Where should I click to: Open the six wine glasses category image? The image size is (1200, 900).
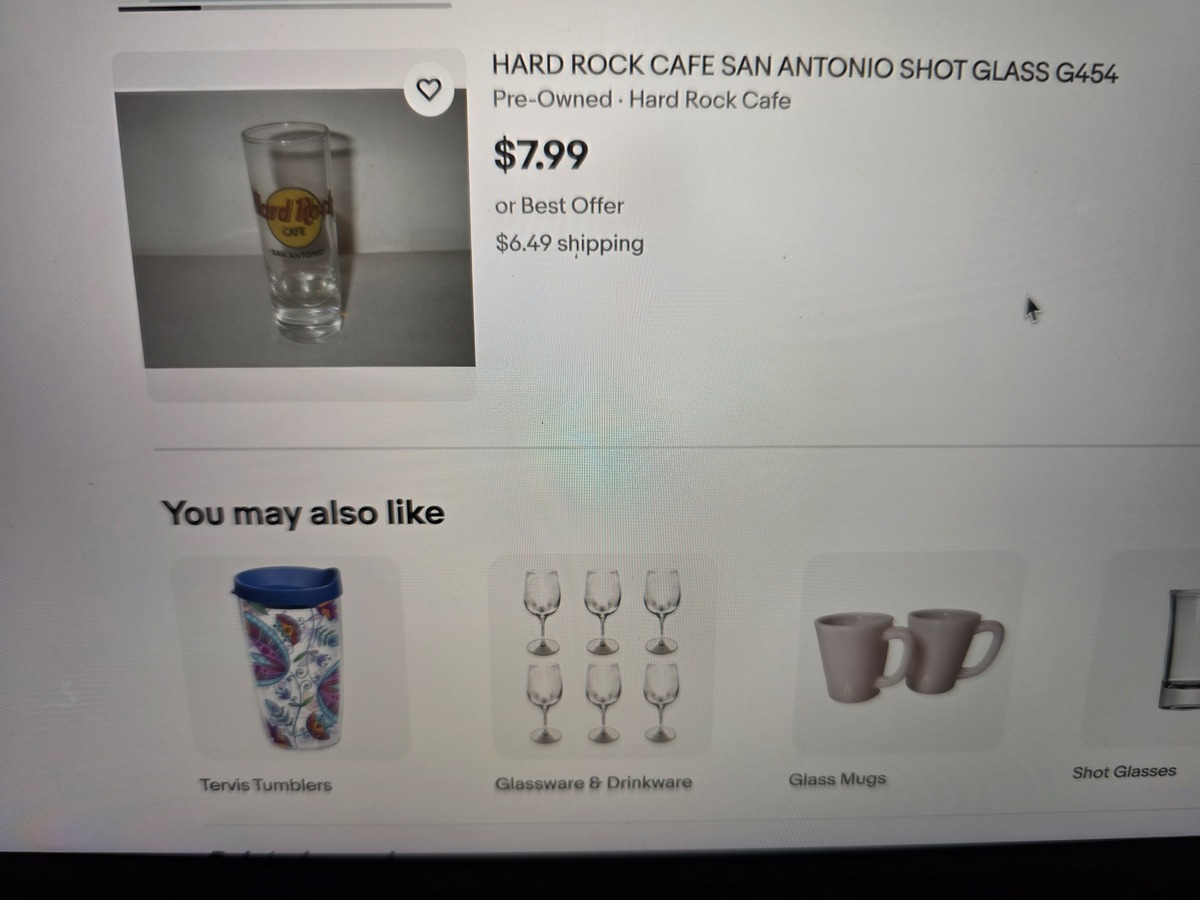[603, 656]
